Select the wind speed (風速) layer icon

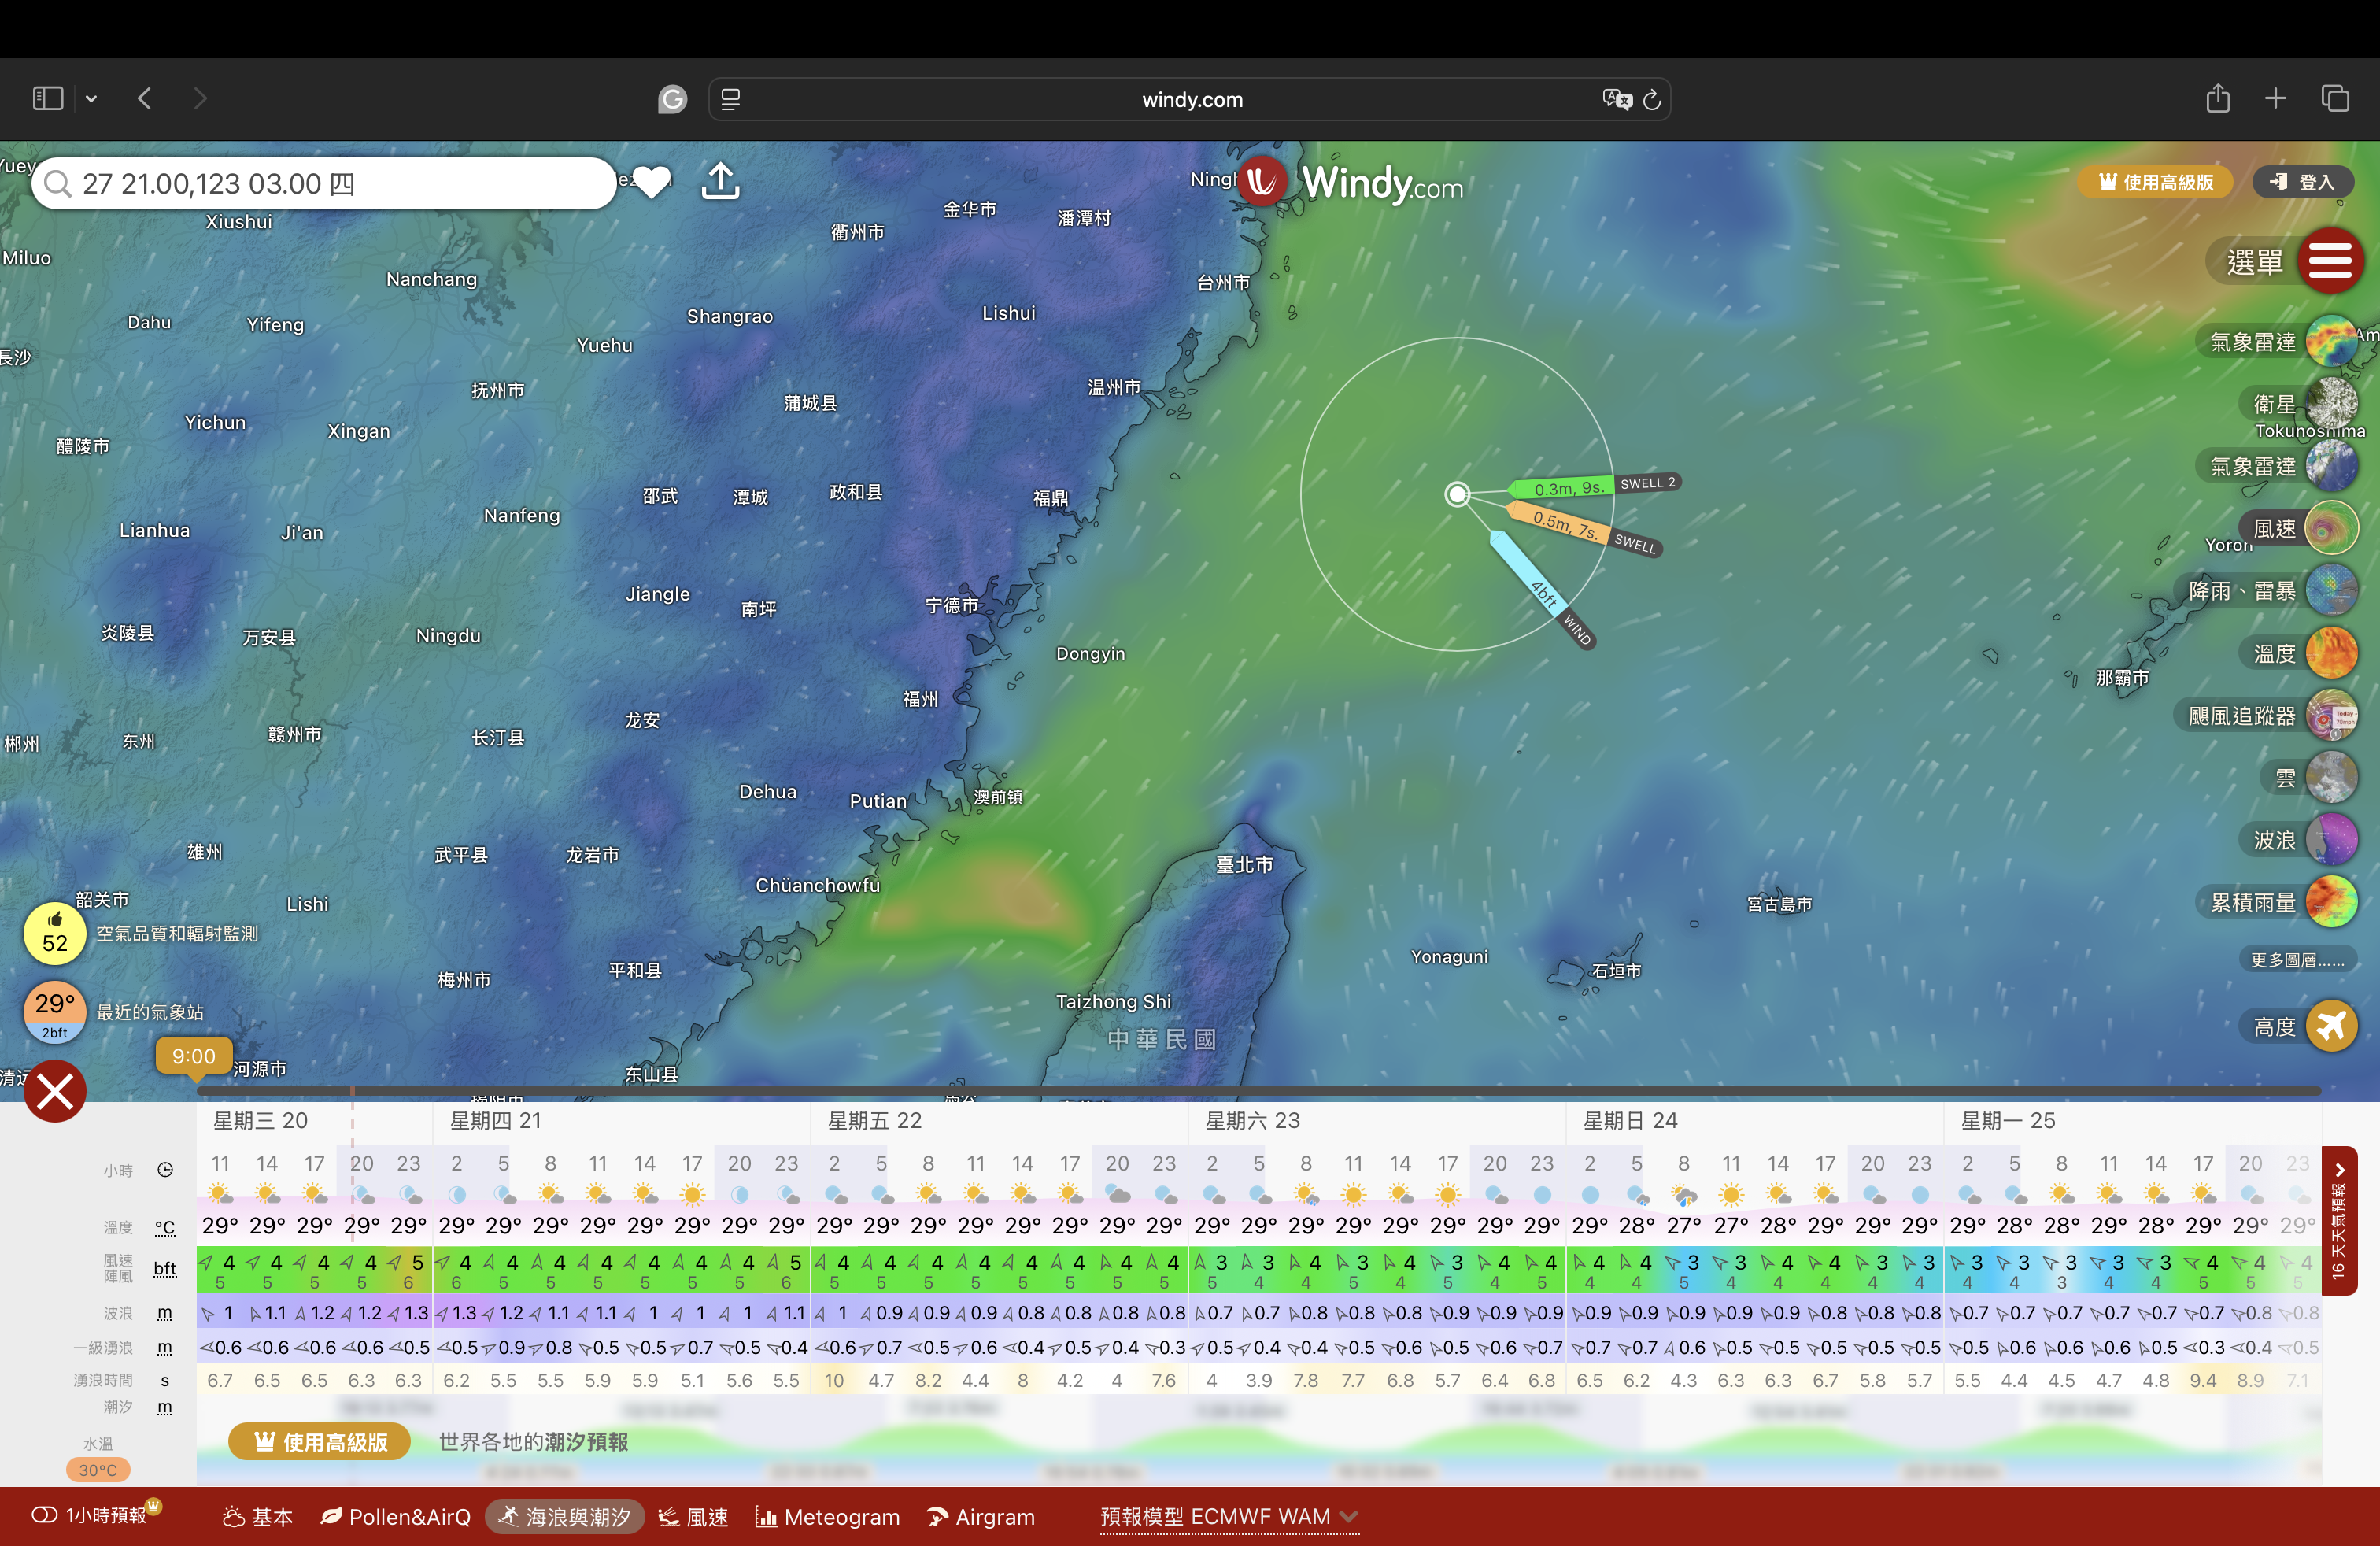[2331, 528]
